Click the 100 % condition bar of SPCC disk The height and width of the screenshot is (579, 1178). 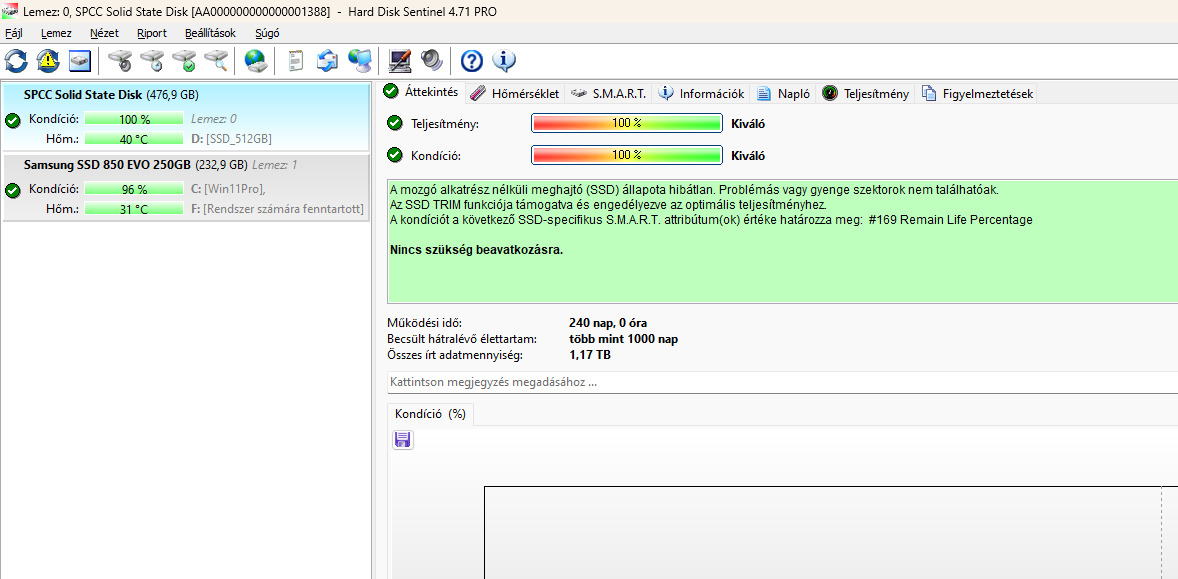point(134,119)
